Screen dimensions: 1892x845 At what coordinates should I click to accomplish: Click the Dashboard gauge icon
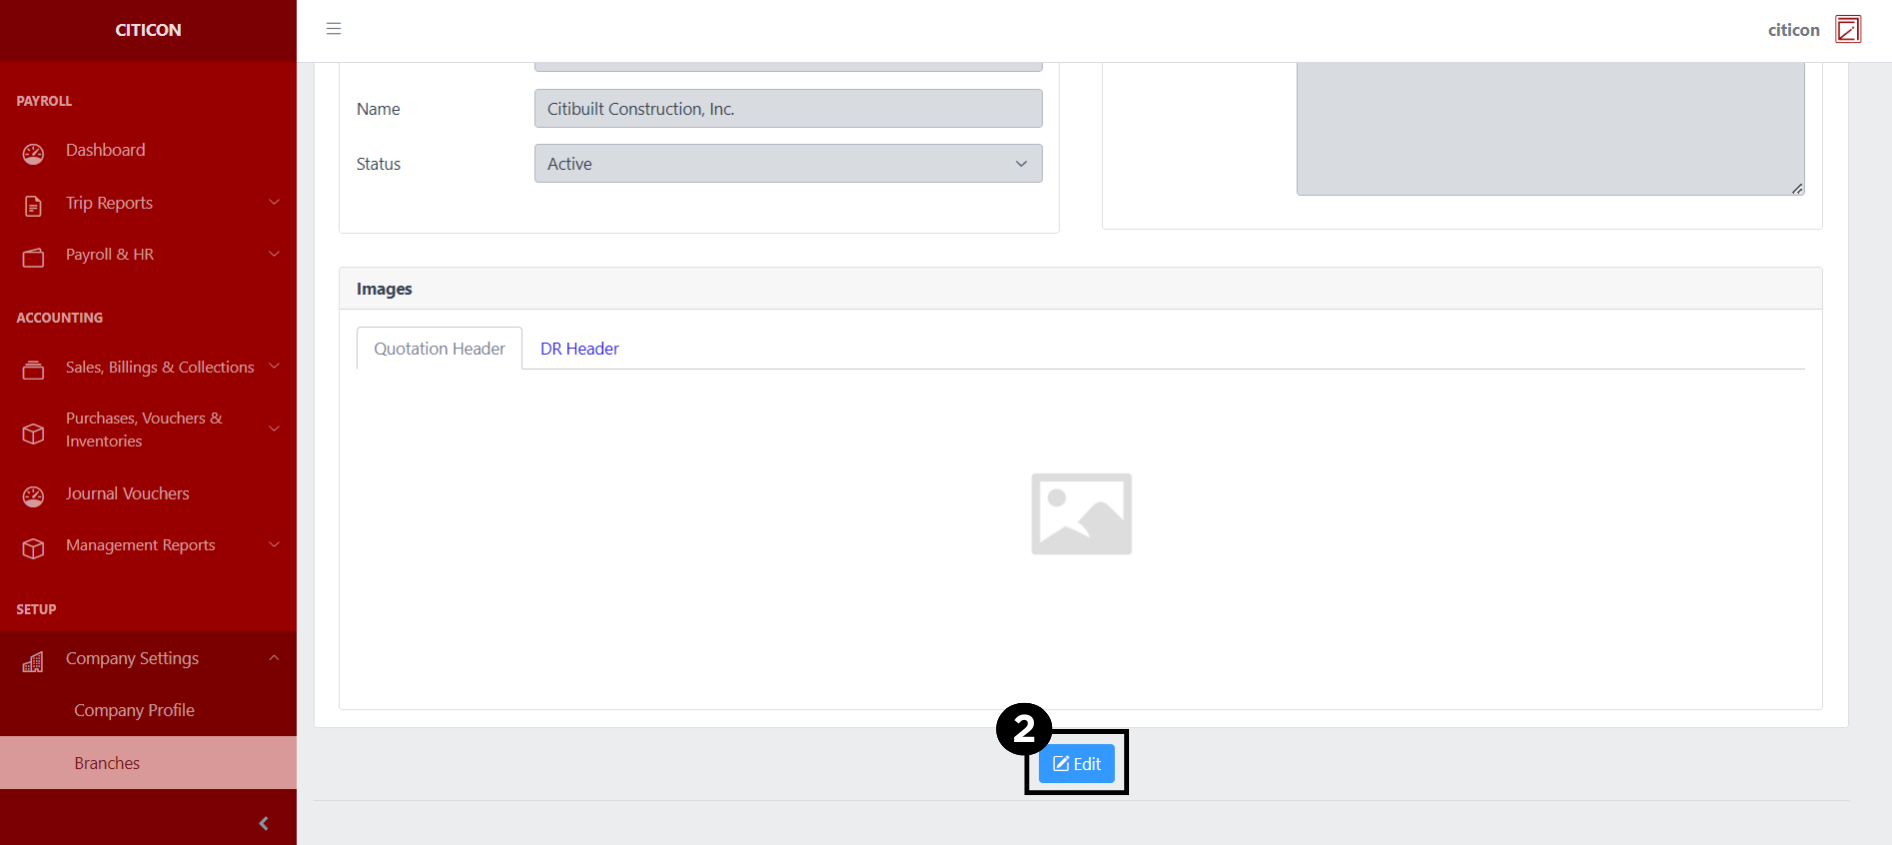(x=33, y=153)
